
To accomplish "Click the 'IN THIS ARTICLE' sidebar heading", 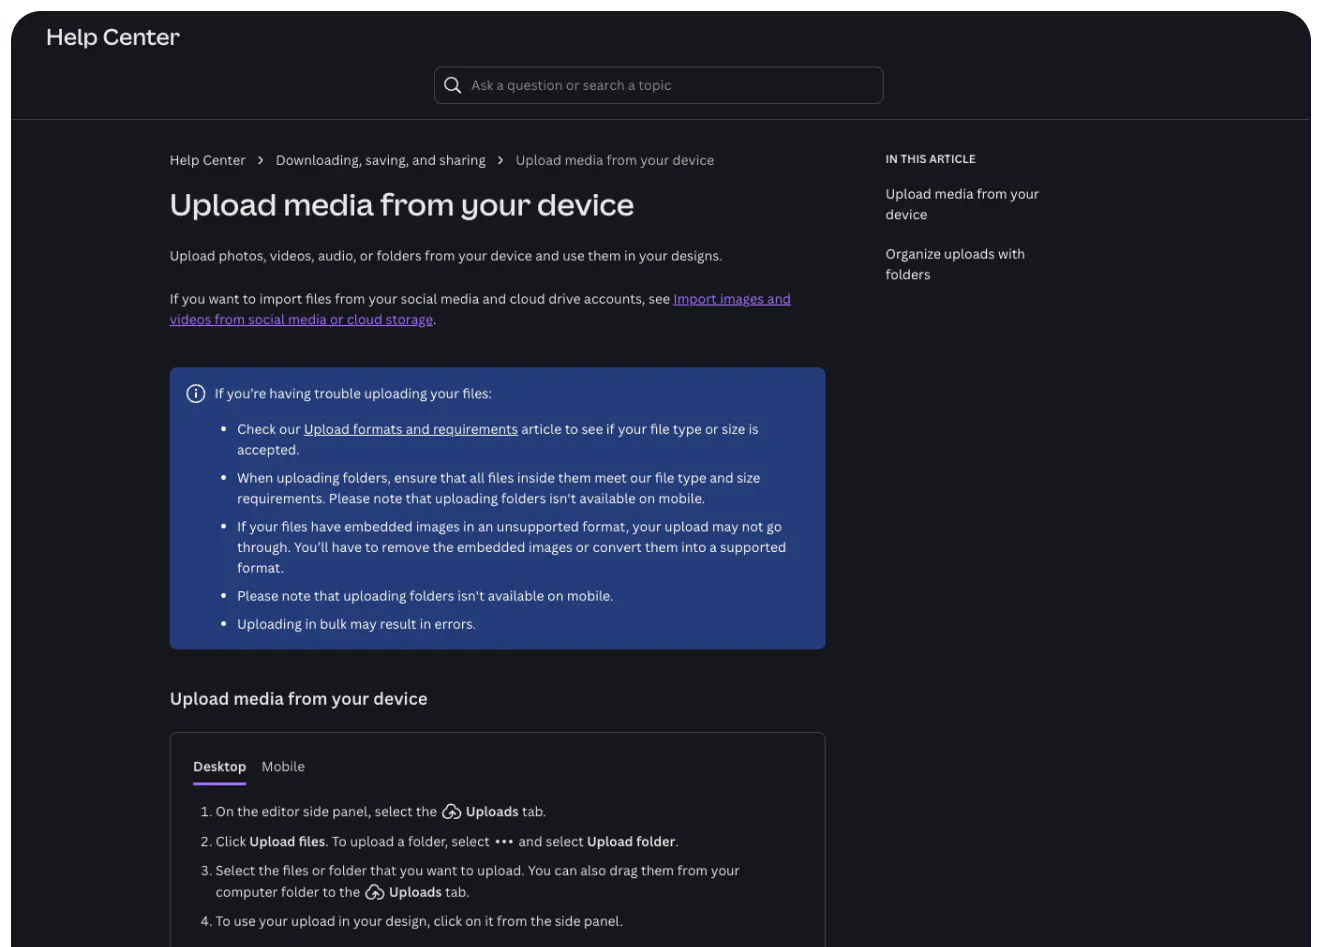I will 930,159.
